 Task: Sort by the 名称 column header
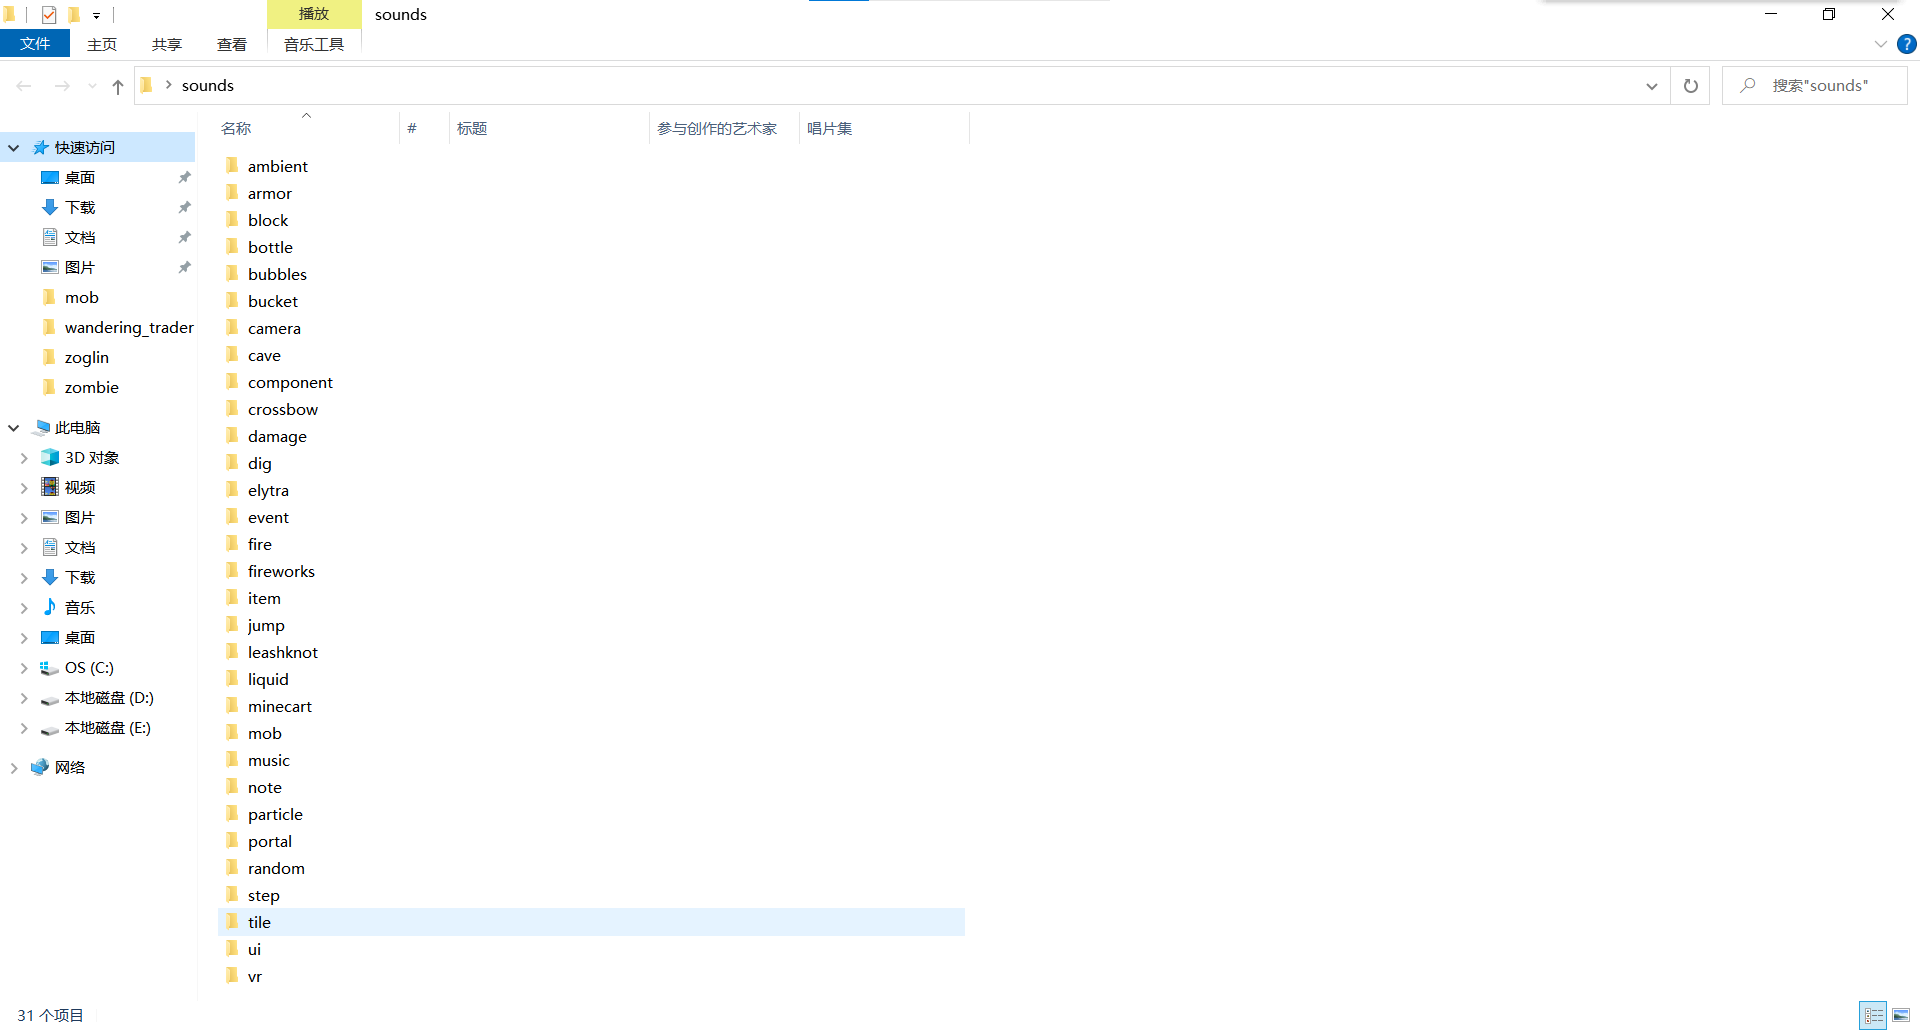306,128
